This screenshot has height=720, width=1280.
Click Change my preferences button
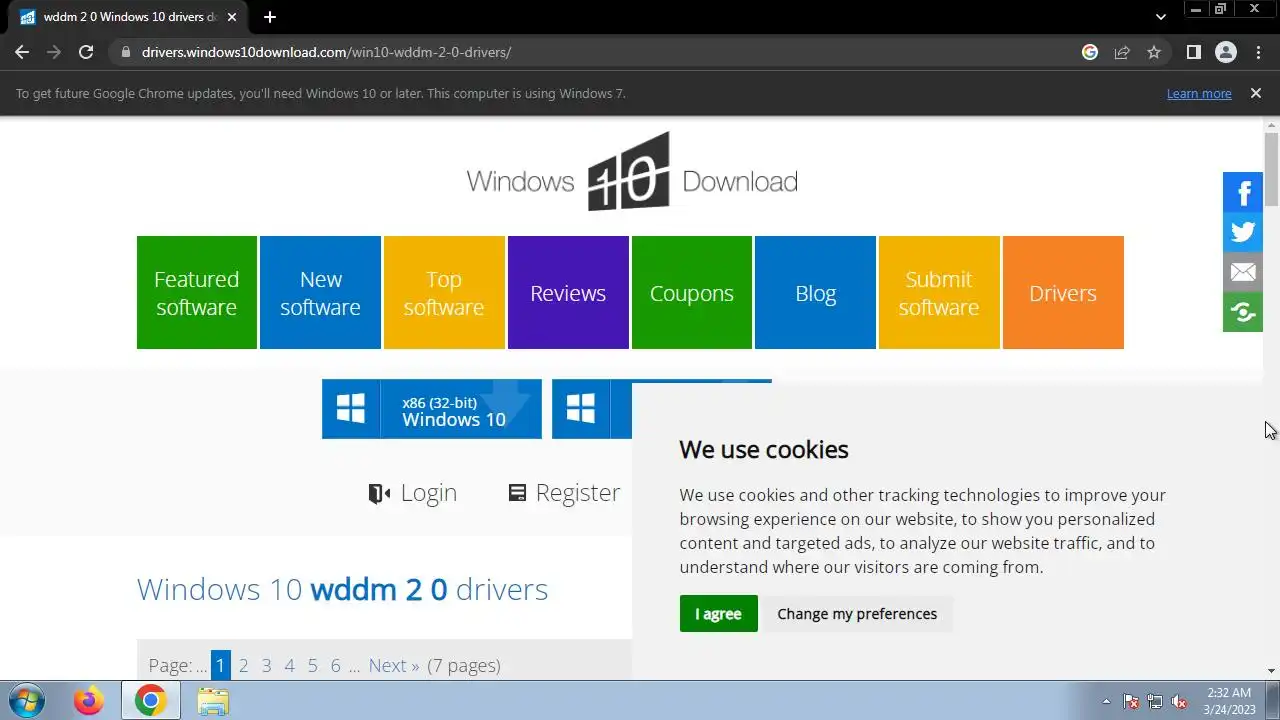click(x=857, y=614)
